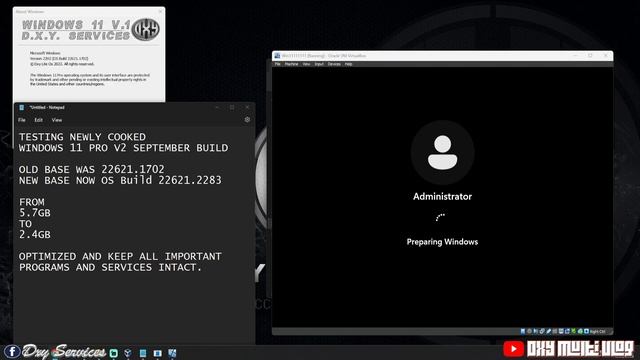Click the VirtualBox USB status icon
This screenshot has height=360, width=640.
tap(549, 331)
